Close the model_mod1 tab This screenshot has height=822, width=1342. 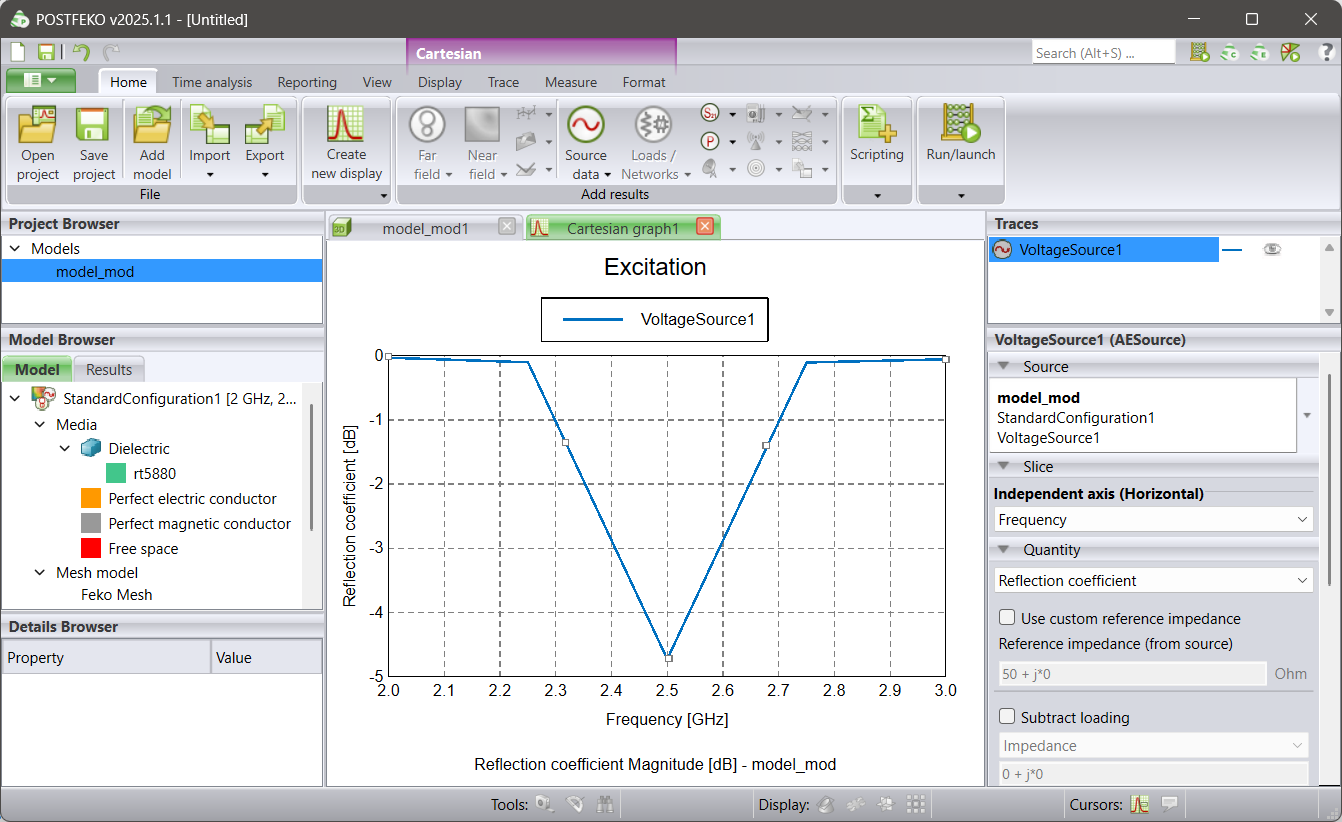pyautogui.click(x=507, y=227)
